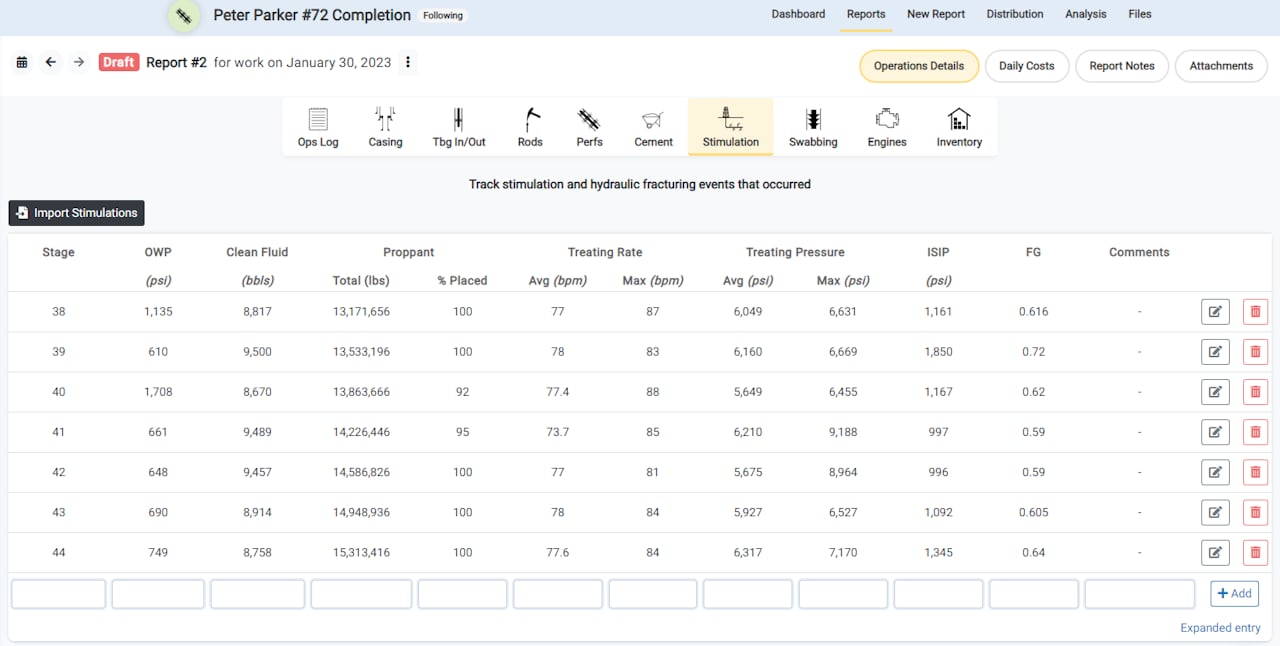This screenshot has width=1280, height=646.
Task: Delete stage 38 row
Action: click(x=1255, y=312)
